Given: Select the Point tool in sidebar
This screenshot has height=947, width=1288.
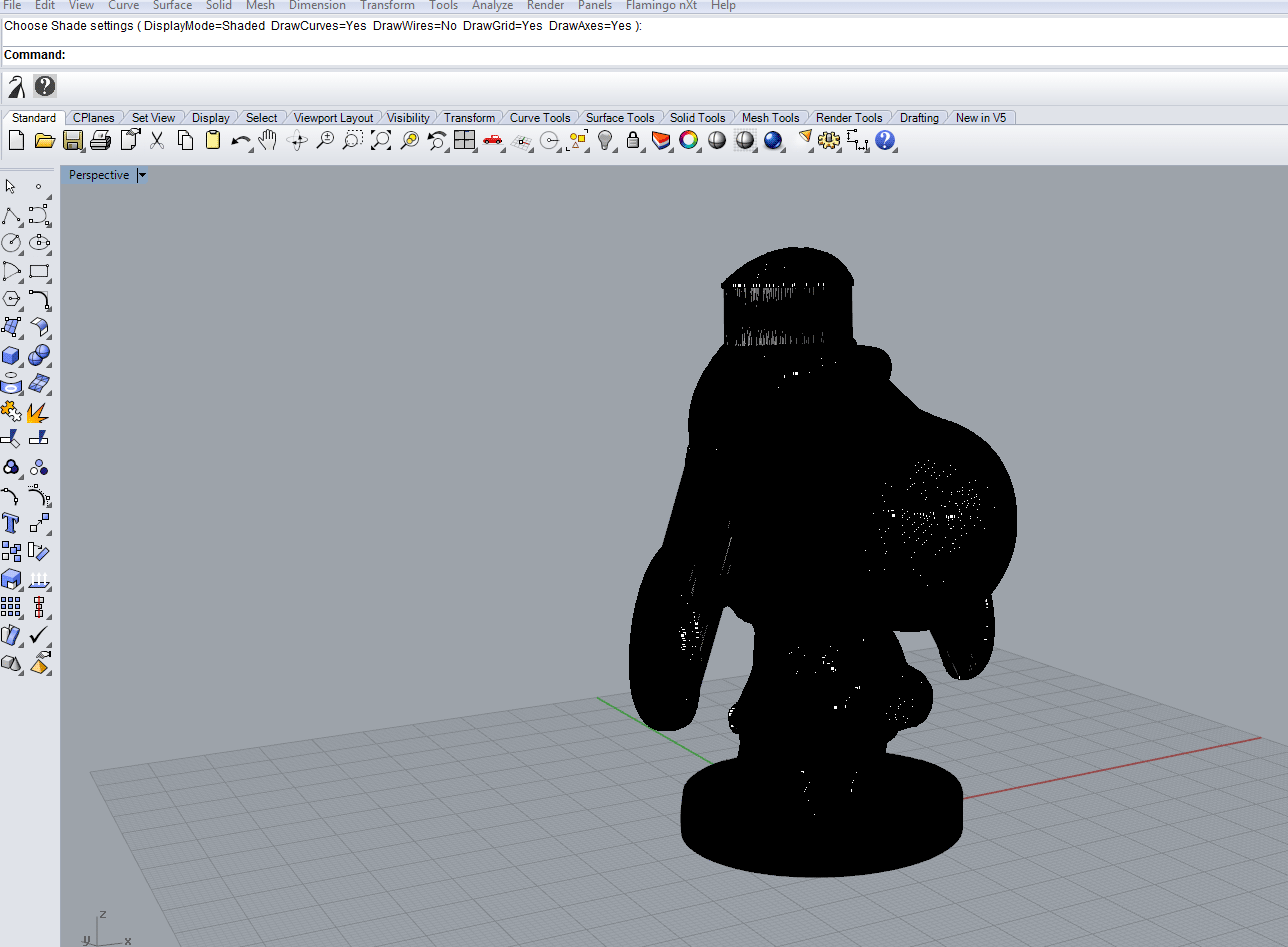Looking at the screenshot, I should click(x=39, y=187).
